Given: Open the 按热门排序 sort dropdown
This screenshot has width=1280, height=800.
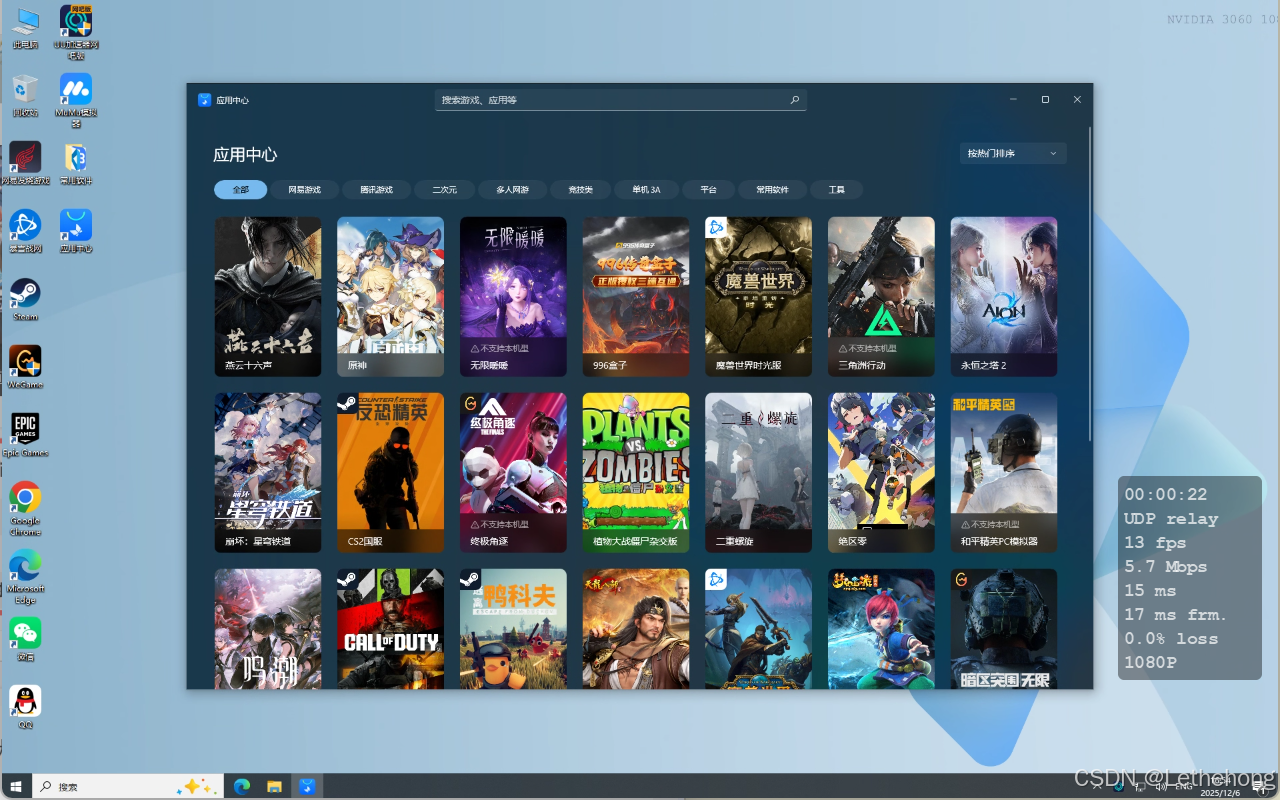Looking at the screenshot, I should pyautogui.click(x=1012, y=153).
